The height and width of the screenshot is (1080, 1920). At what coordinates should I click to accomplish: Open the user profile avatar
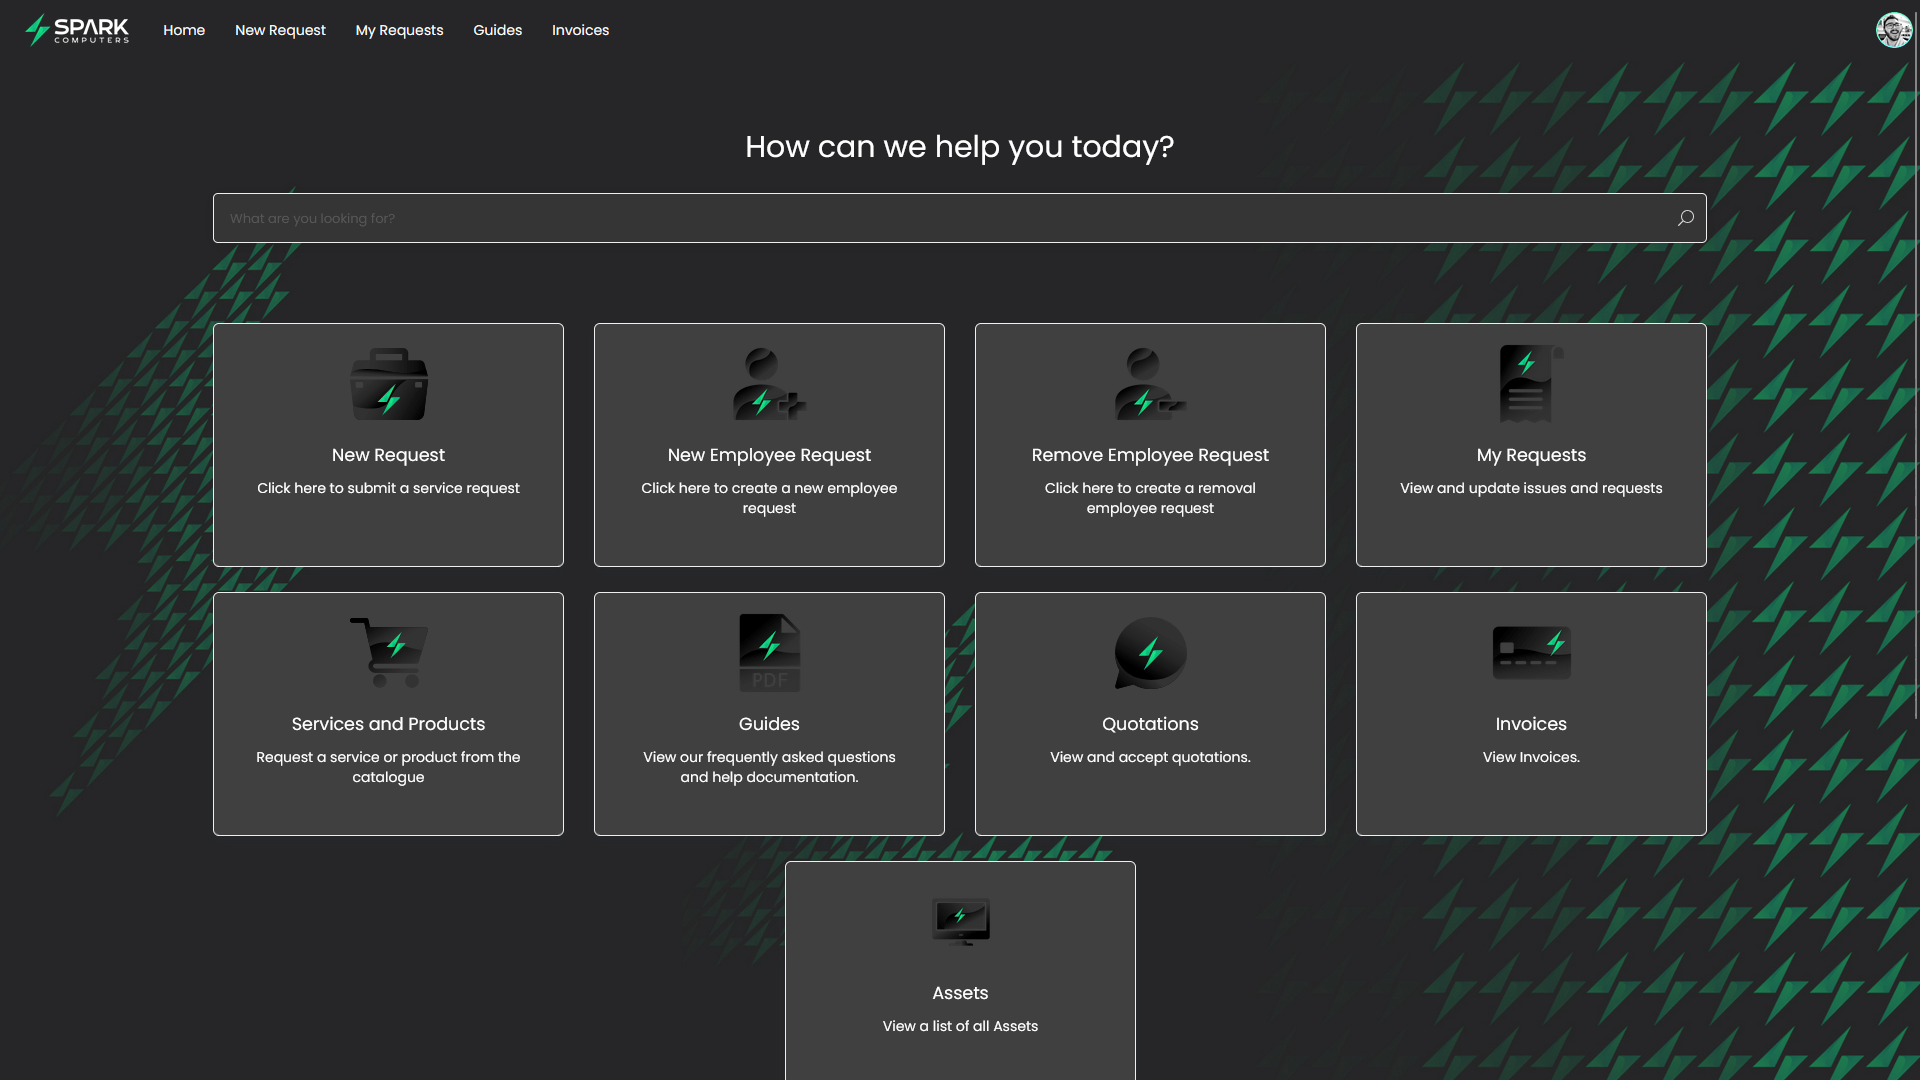coord(1894,30)
